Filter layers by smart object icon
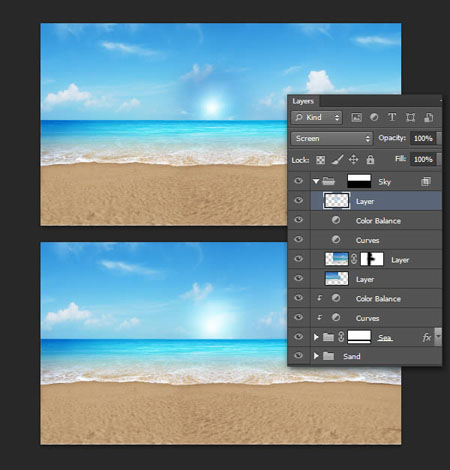The width and height of the screenshot is (450, 470). pos(428,117)
